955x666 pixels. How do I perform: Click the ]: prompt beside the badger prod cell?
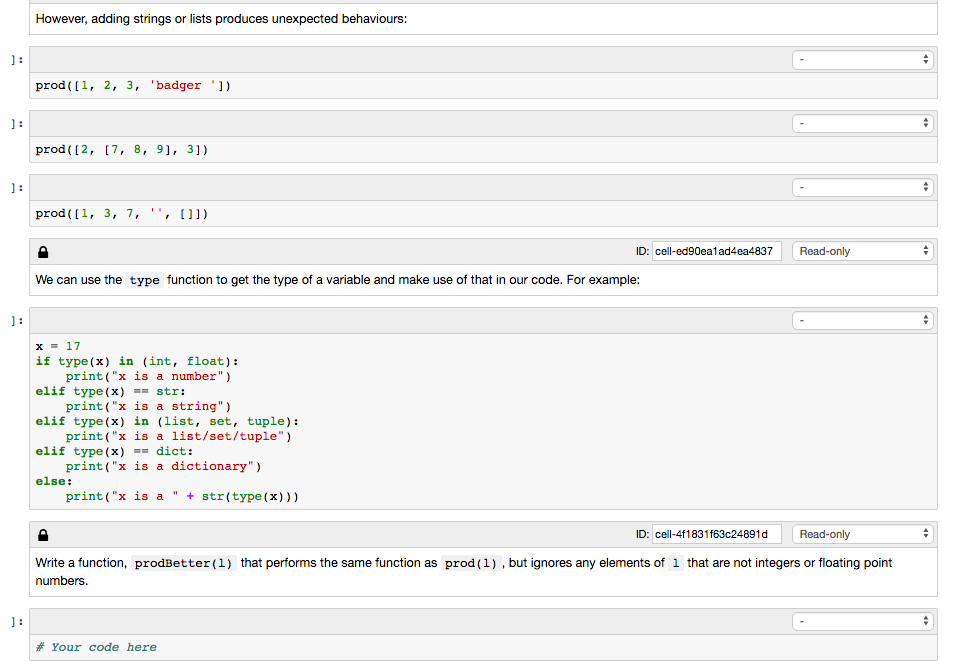15,58
